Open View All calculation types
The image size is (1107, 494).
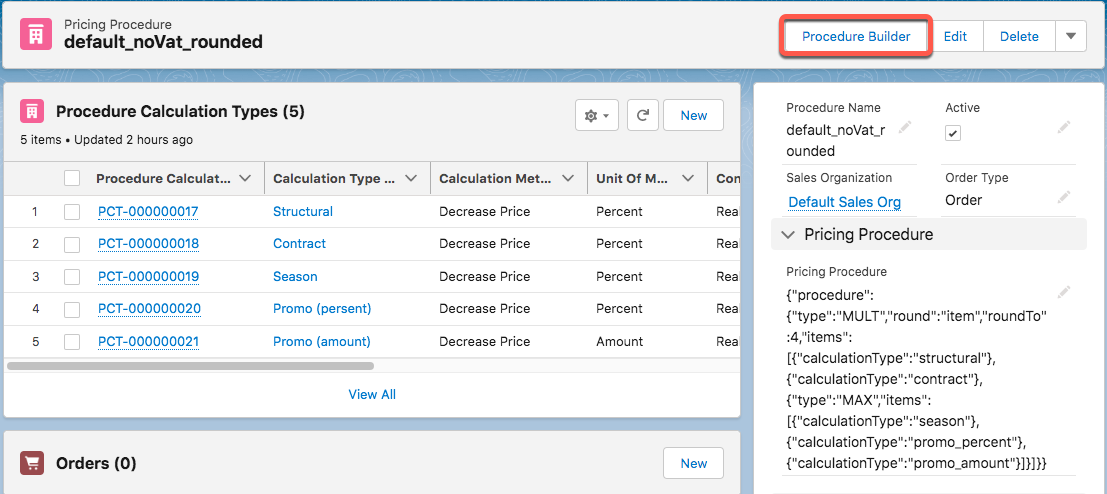(372, 394)
